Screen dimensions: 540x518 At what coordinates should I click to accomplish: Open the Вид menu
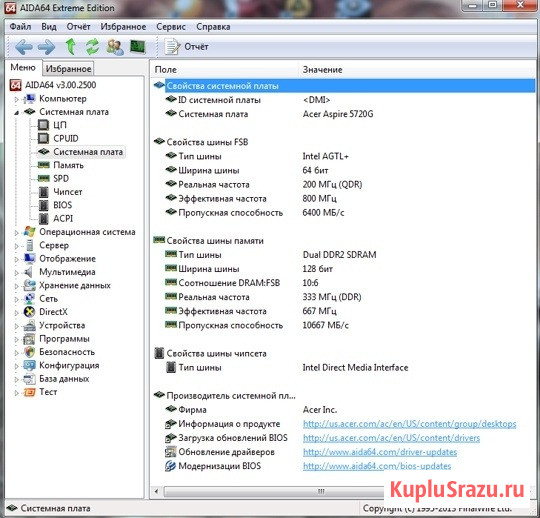click(x=49, y=27)
